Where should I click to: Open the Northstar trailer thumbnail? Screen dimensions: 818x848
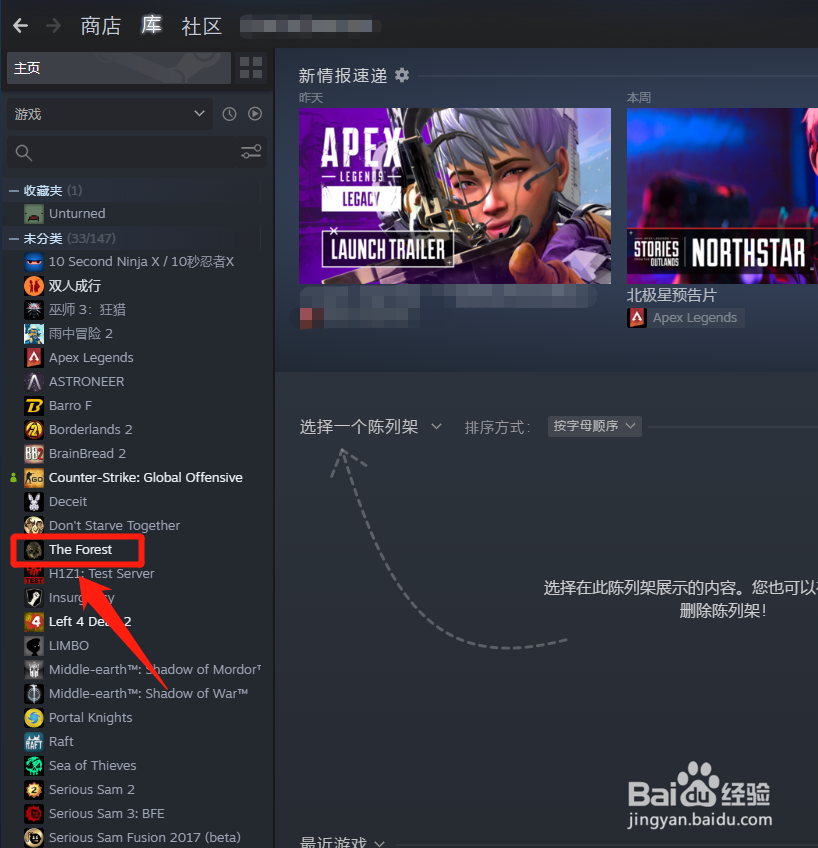pyautogui.click(x=722, y=196)
